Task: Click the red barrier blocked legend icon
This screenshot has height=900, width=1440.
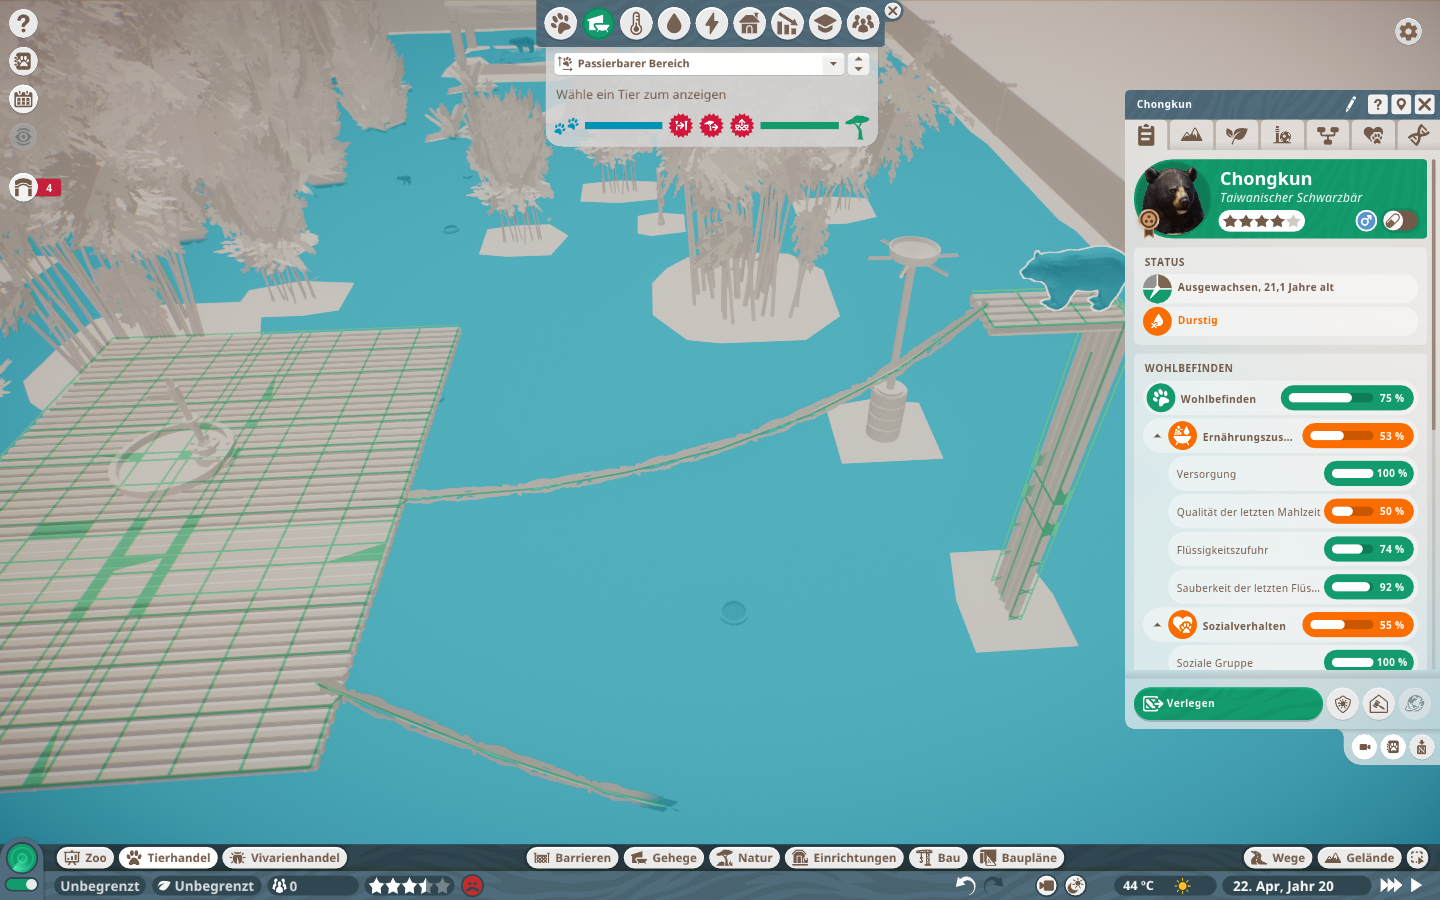Action: (x=681, y=126)
